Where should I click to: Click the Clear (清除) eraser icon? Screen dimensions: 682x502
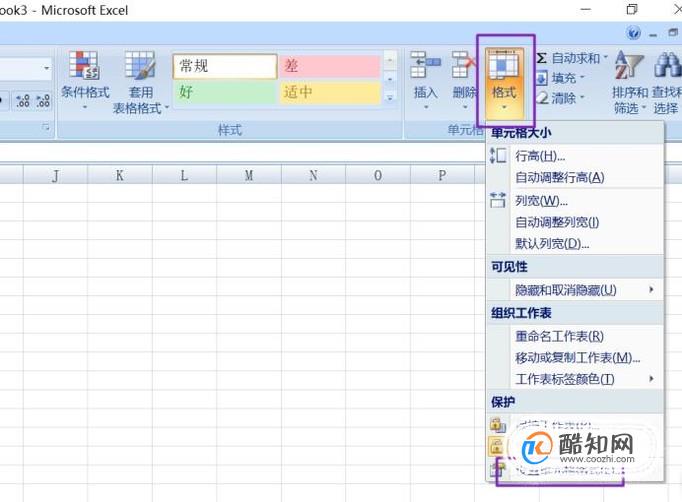click(542, 98)
